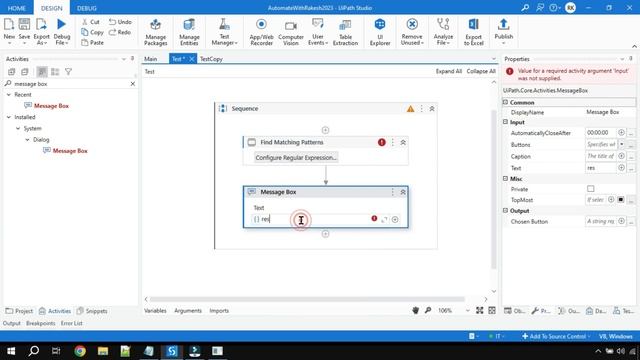Click Undo in the ribbon
The image size is (640, 360).
coord(120,22)
